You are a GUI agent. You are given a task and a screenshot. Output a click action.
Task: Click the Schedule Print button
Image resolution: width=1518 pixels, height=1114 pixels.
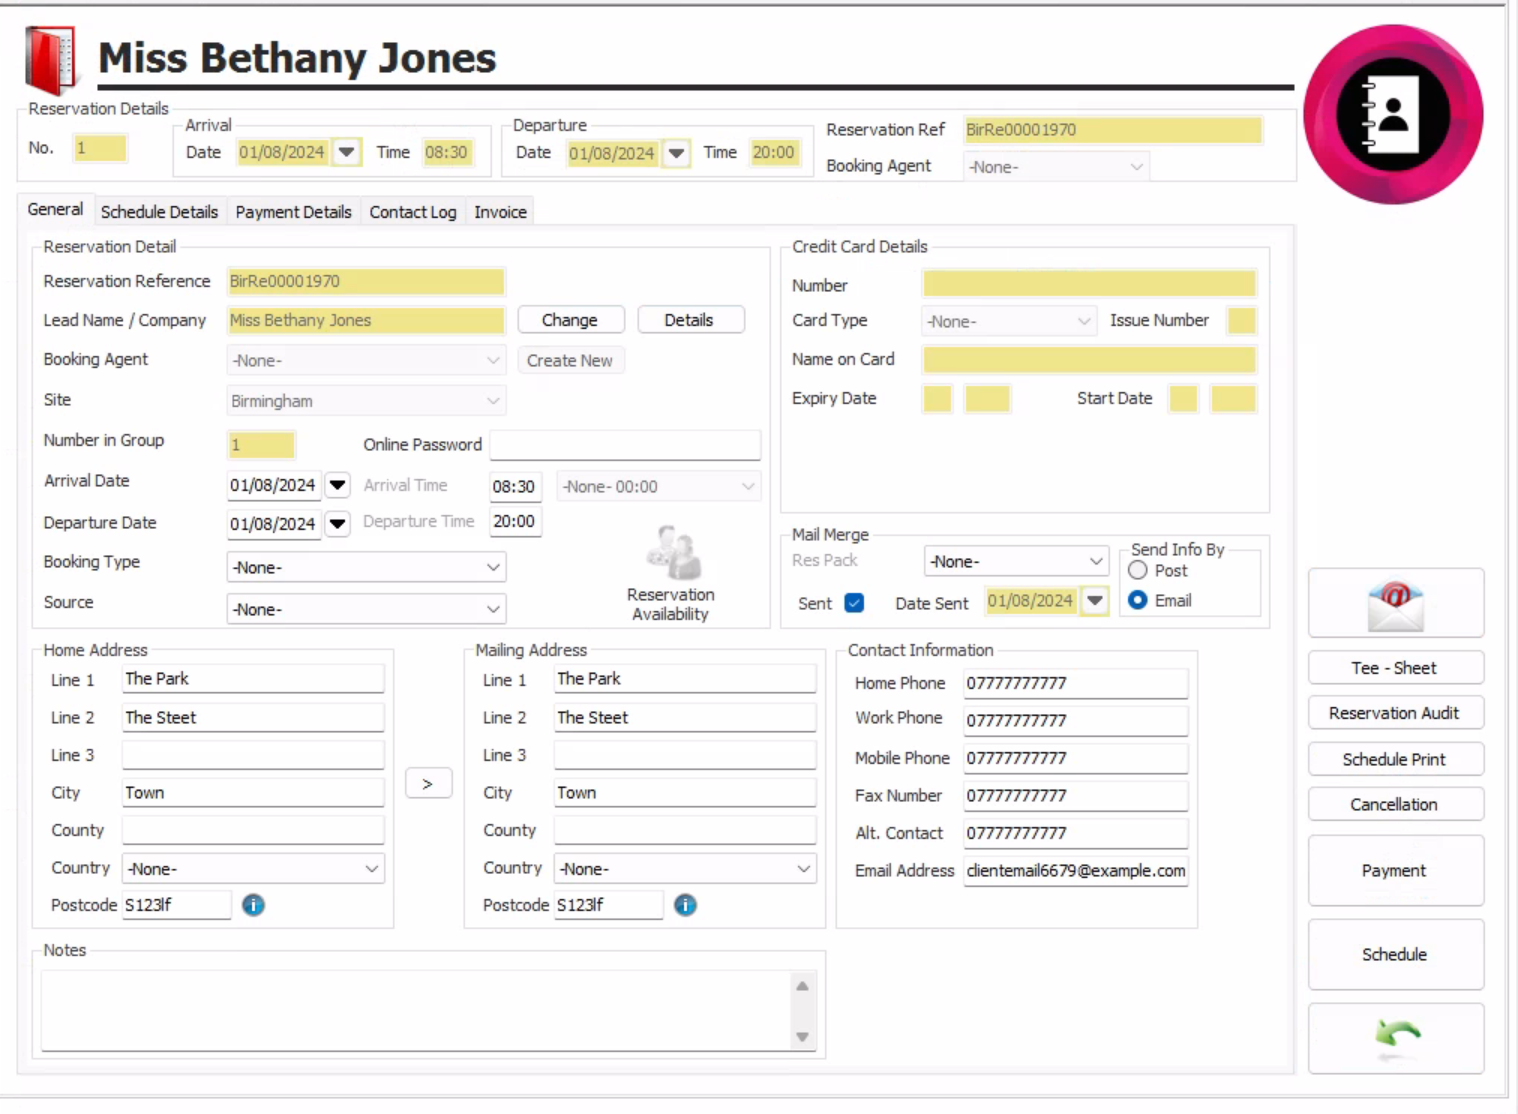pos(1395,759)
